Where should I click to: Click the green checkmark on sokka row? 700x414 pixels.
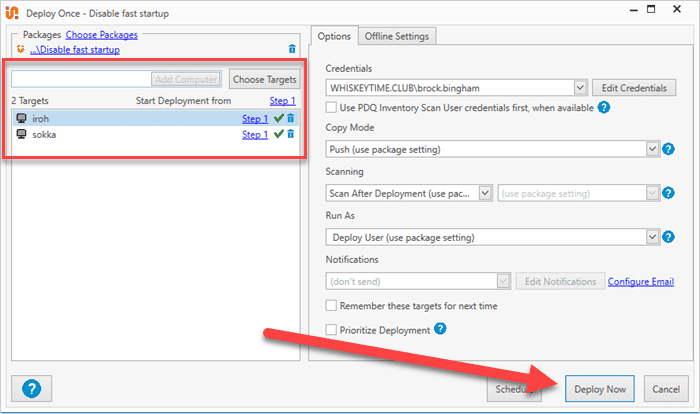[x=279, y=134]
